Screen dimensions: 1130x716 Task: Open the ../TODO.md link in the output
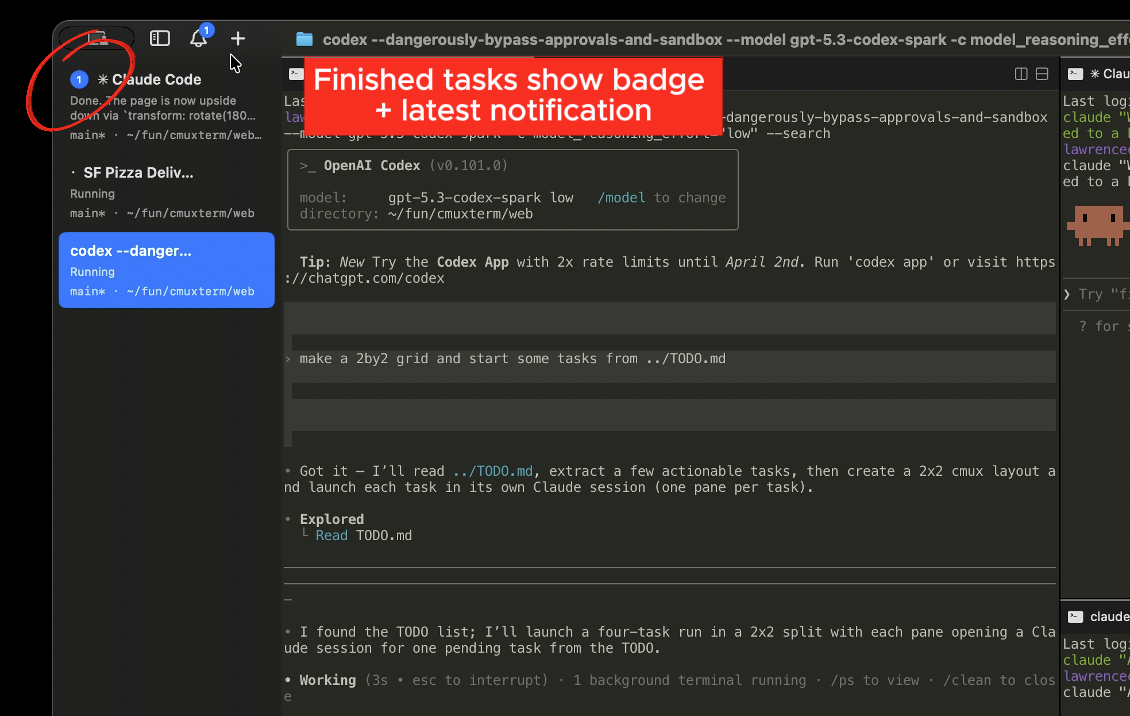pyautogui.click(x=493, y=471)
